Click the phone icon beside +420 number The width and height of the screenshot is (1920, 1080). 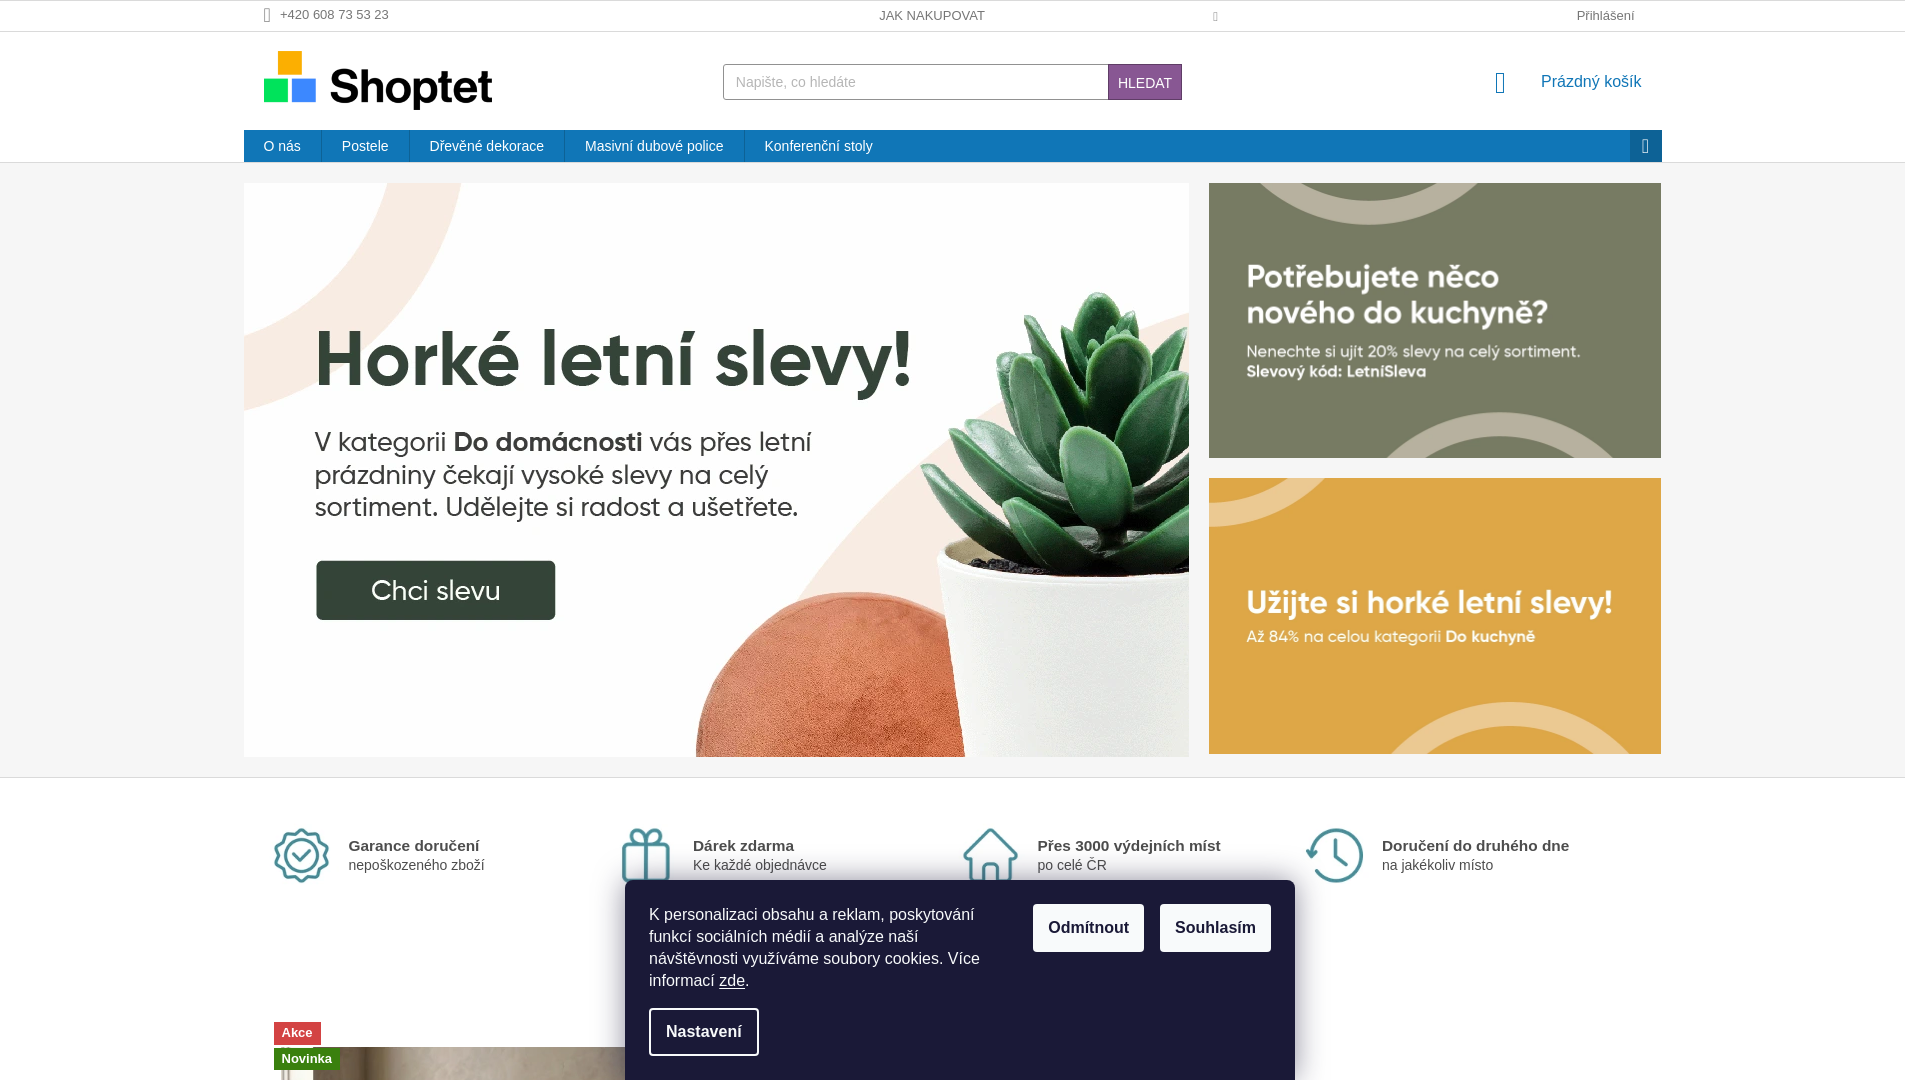267,16
